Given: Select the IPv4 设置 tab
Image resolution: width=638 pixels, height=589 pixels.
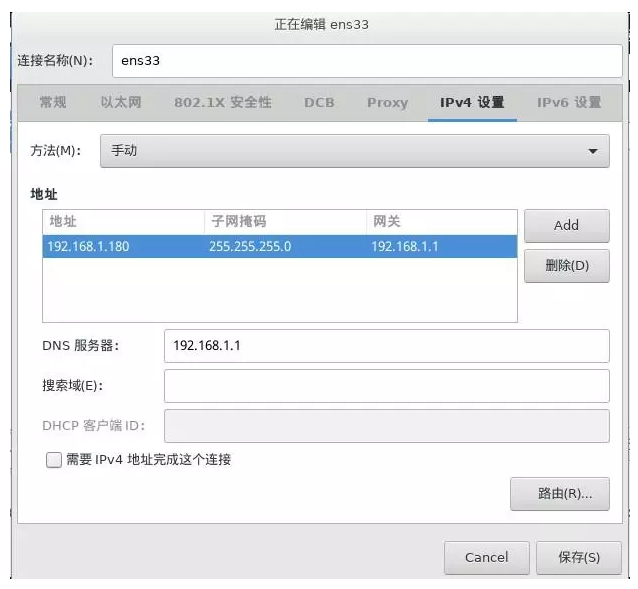Looking at the screenshot, I should (x=472, y=103).
